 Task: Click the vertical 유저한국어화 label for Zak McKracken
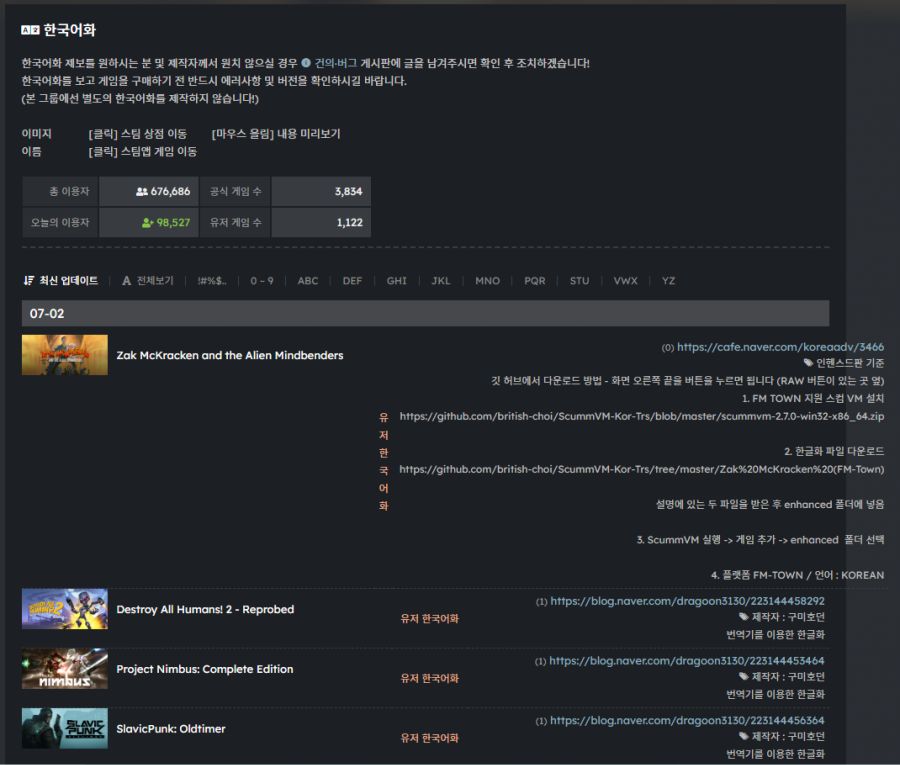tap(383, 461)
